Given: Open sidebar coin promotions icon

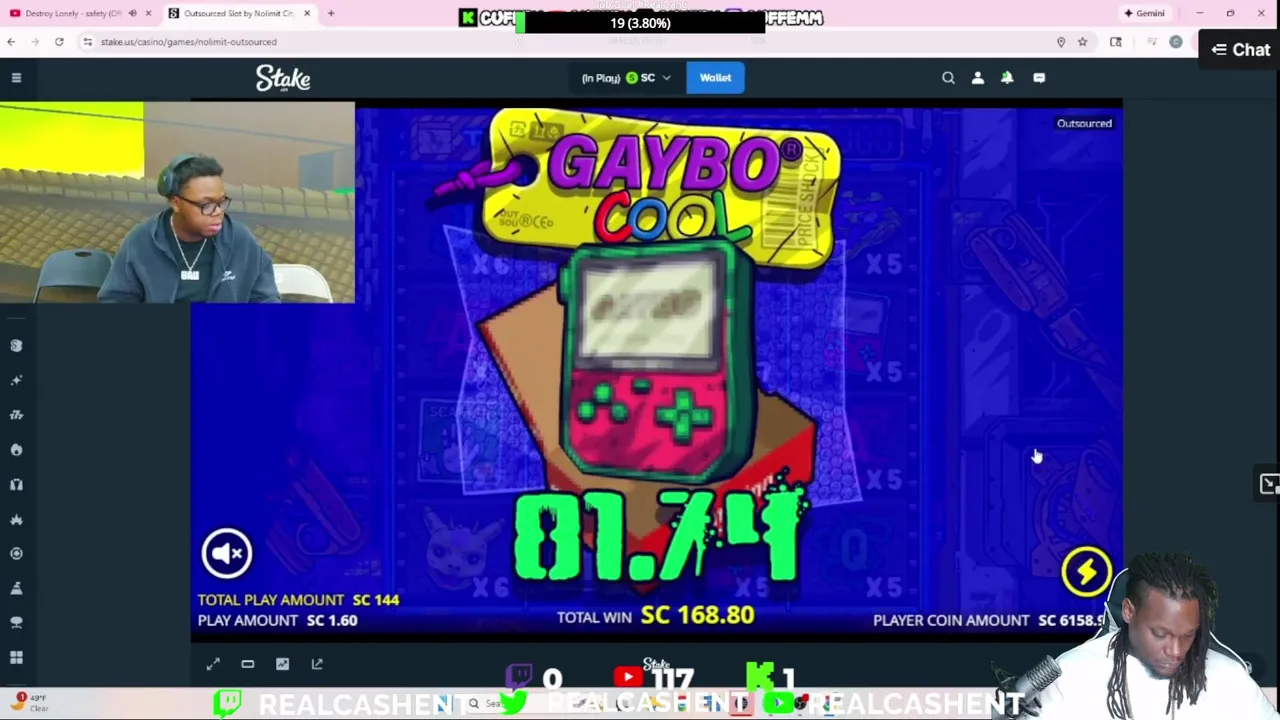Looking at the screenshot, I should 16,345.
